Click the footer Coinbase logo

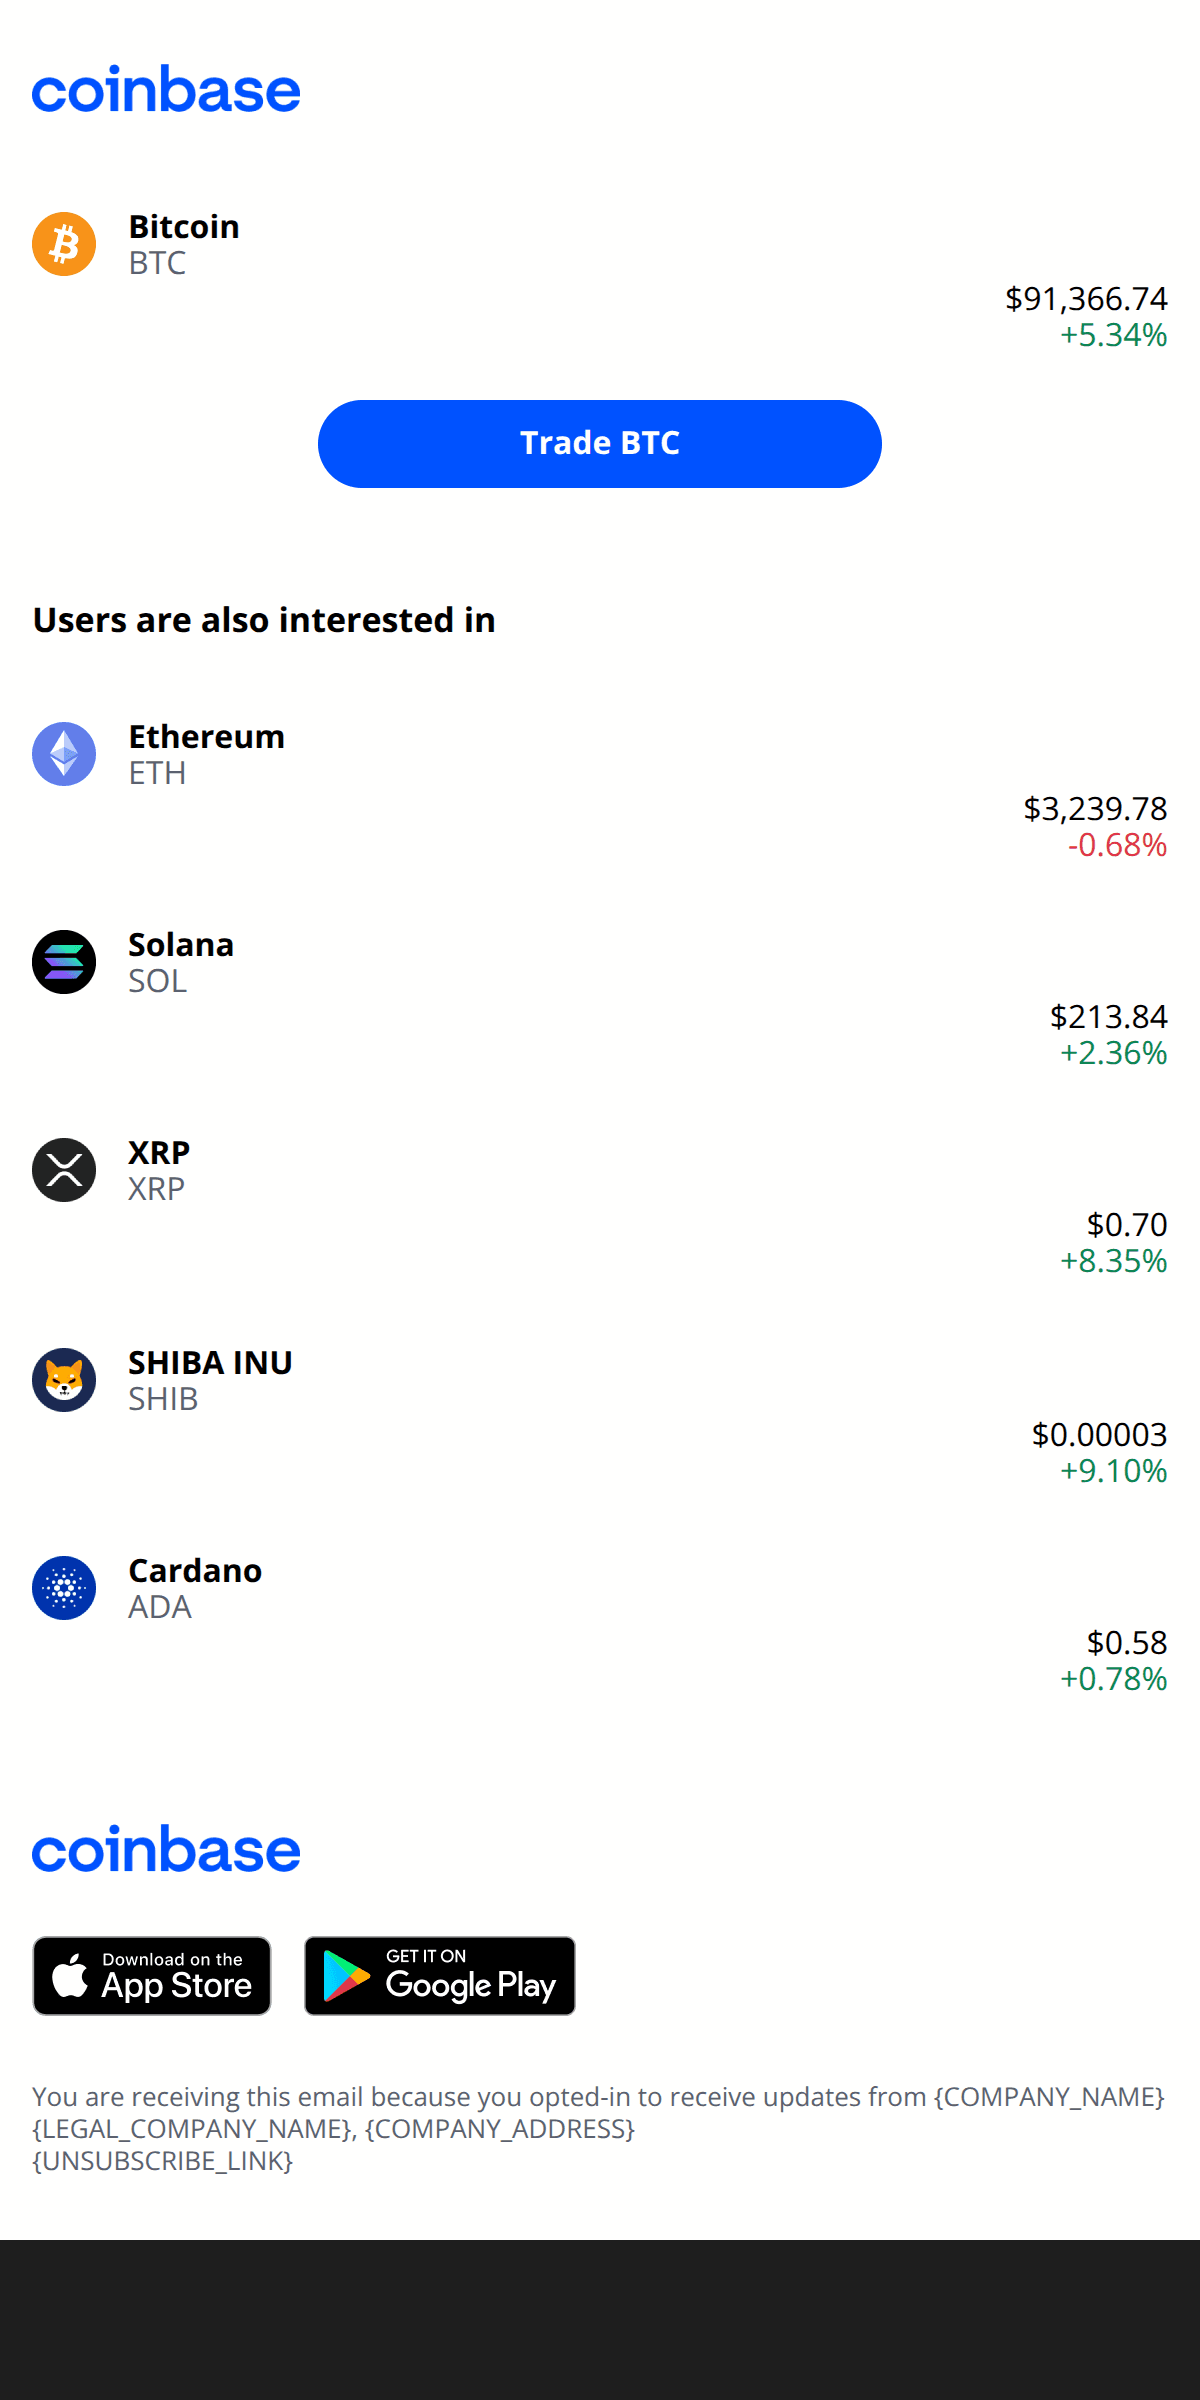point(166,1850)
